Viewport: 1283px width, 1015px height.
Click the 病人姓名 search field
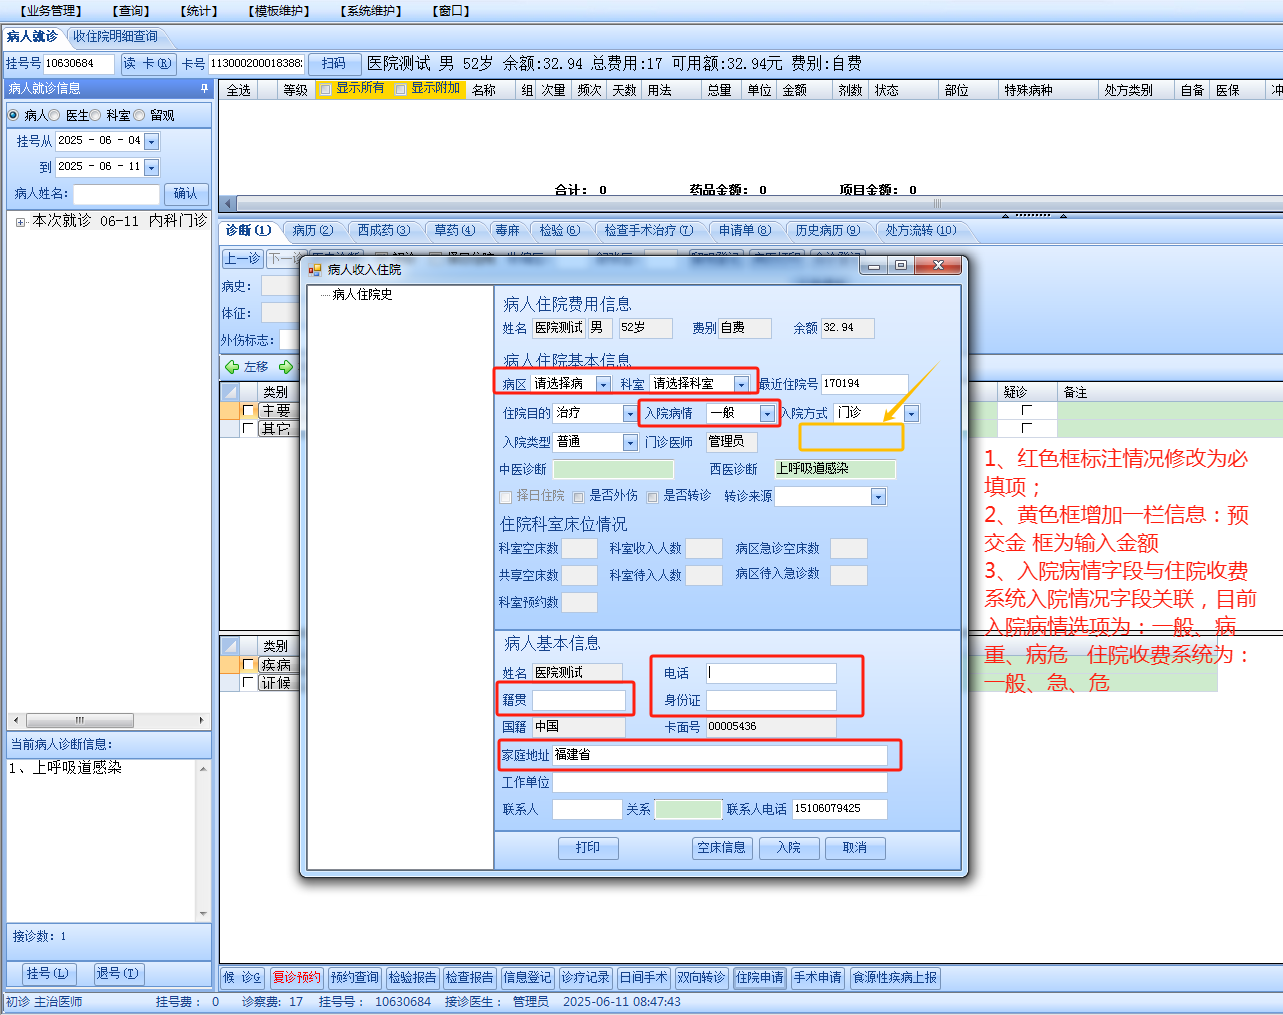point(116,194)
